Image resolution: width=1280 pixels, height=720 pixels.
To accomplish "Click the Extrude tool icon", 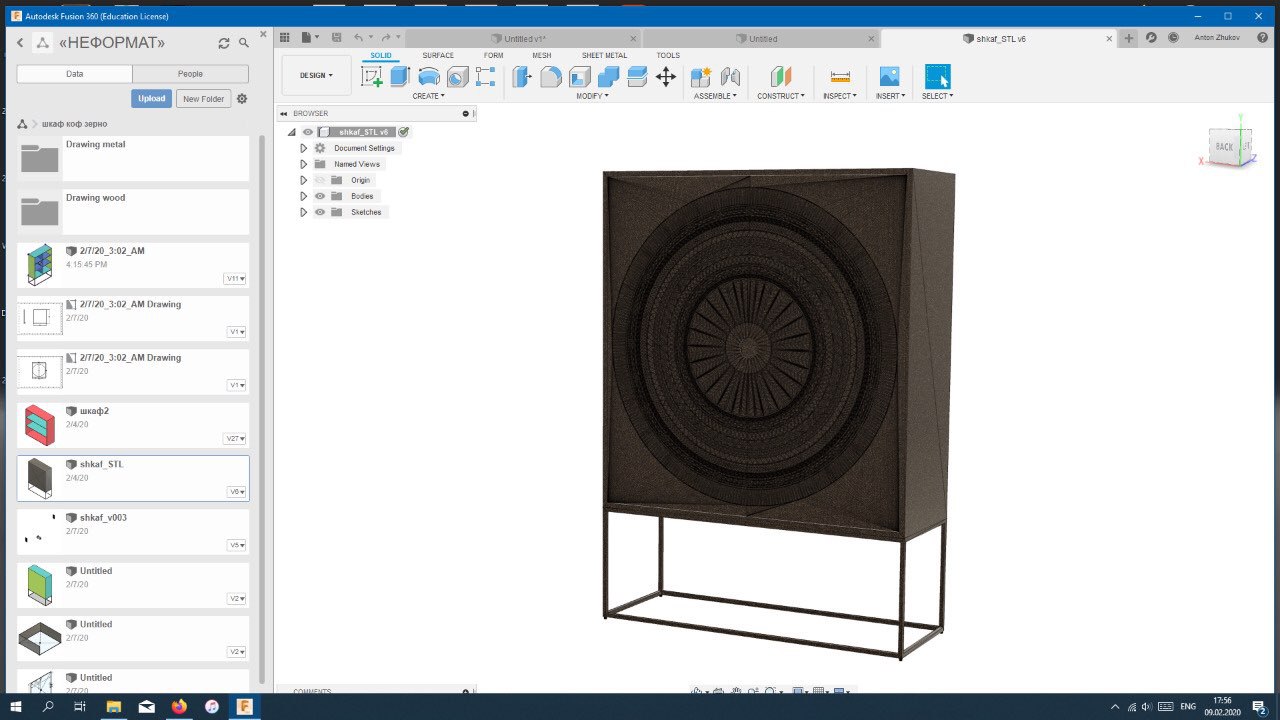I will click(400, 77).
